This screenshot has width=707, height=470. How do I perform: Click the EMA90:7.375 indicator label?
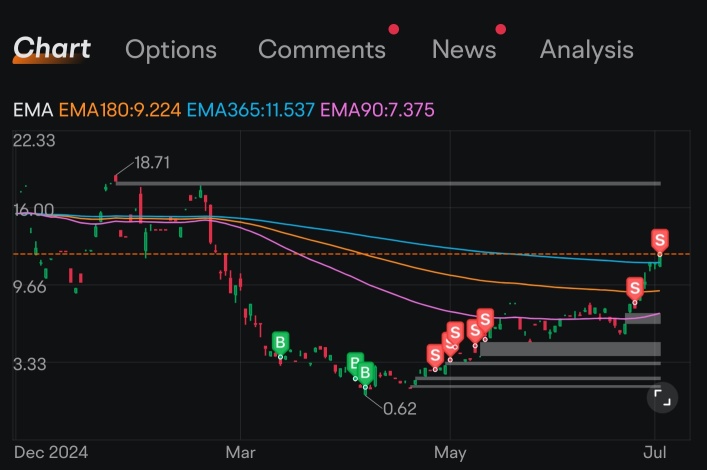click(377, 110)
